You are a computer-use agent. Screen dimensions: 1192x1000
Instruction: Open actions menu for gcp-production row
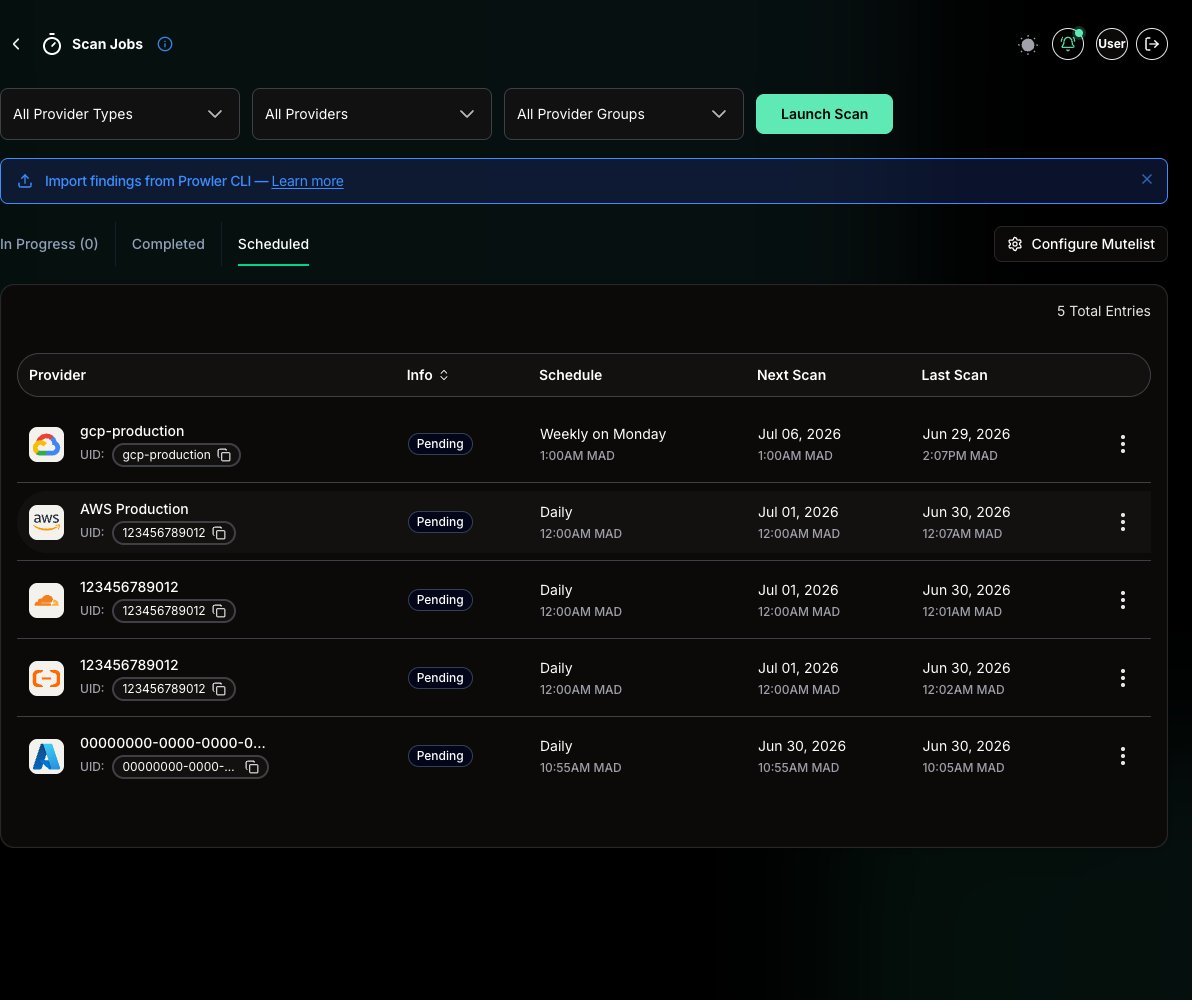(x=1123, y=444)
